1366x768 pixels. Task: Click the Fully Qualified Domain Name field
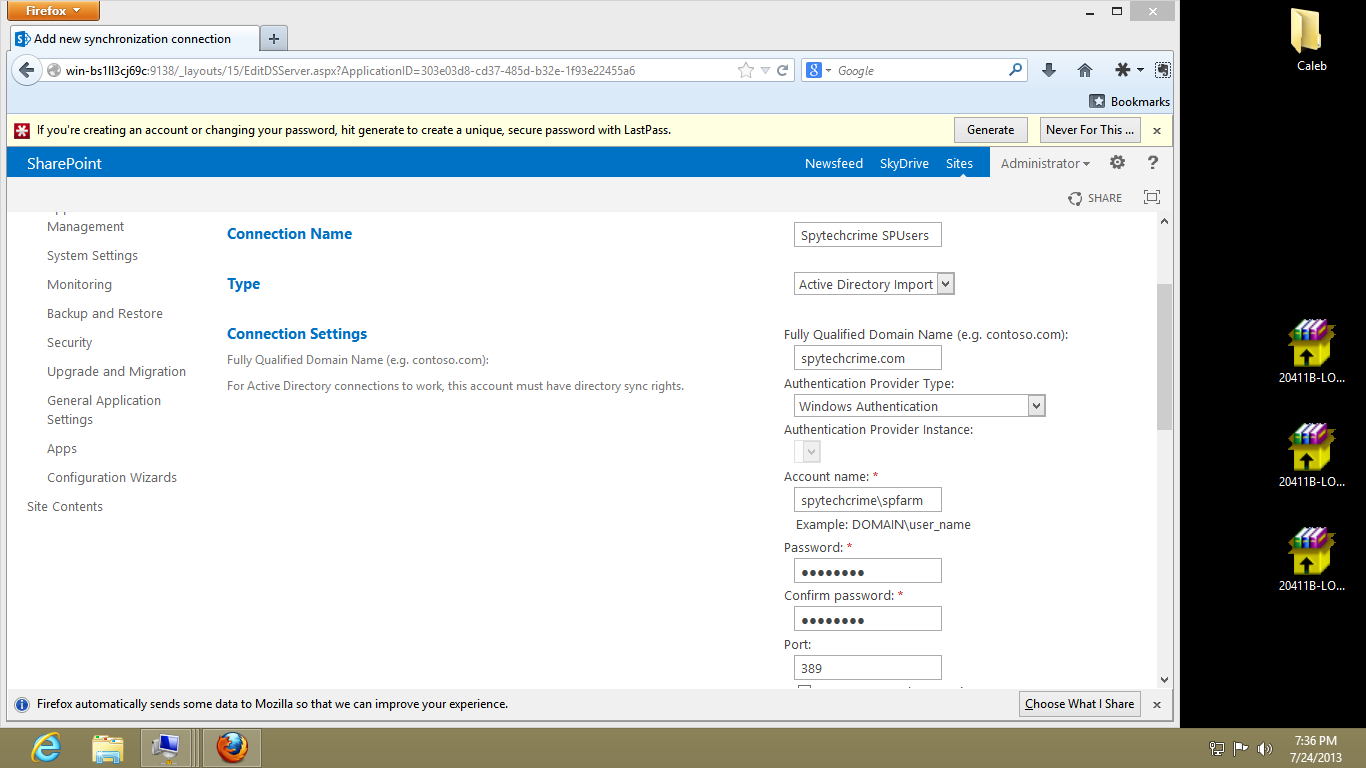pos(867,358)
